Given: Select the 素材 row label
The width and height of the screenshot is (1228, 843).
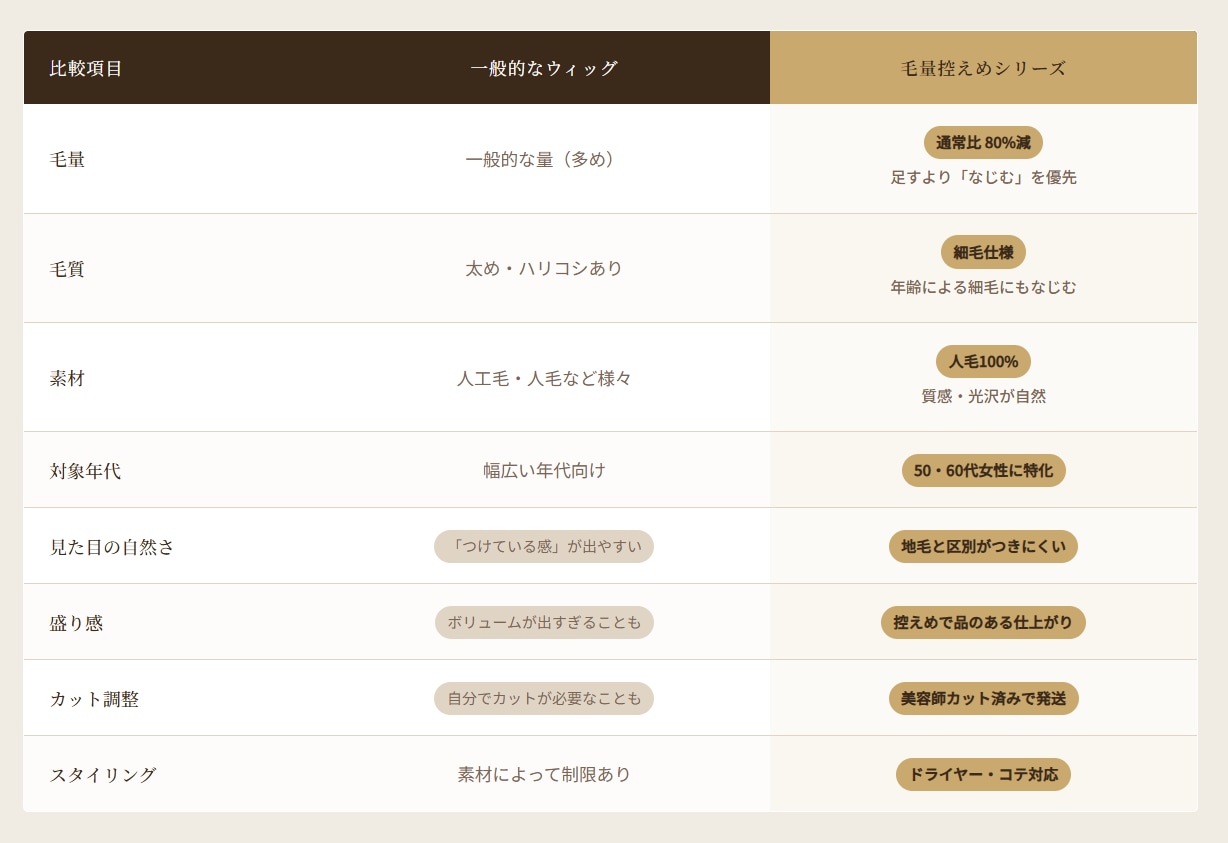Looking at the screenshot, I should coord(67,379).
